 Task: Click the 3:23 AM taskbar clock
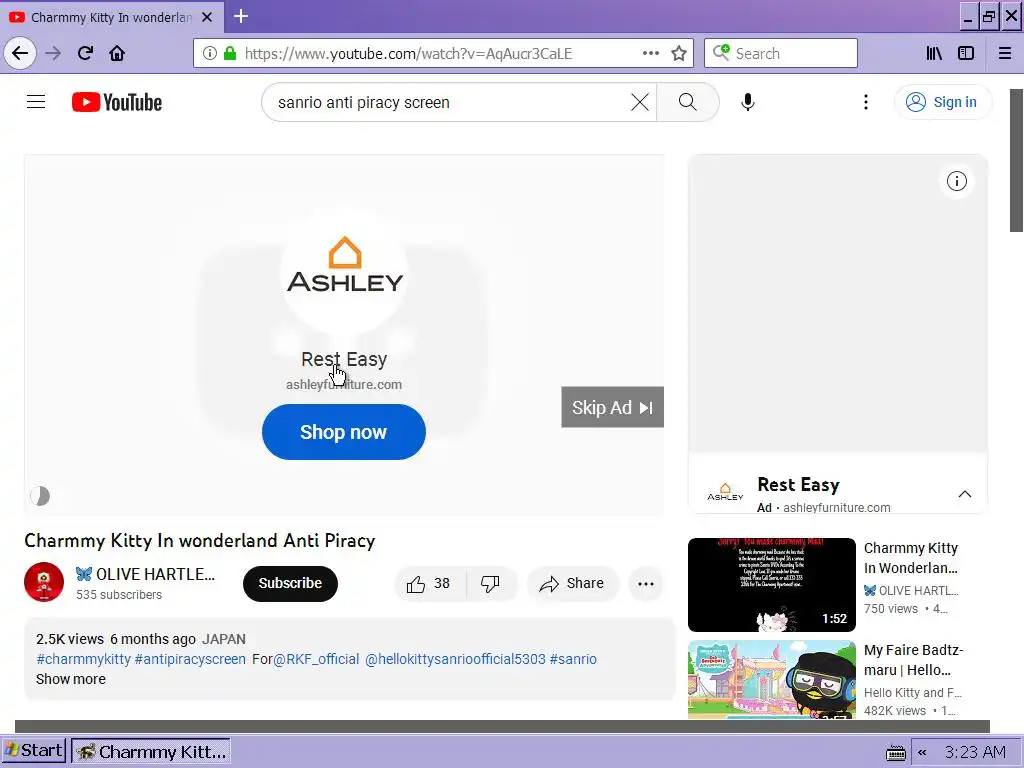975,752
